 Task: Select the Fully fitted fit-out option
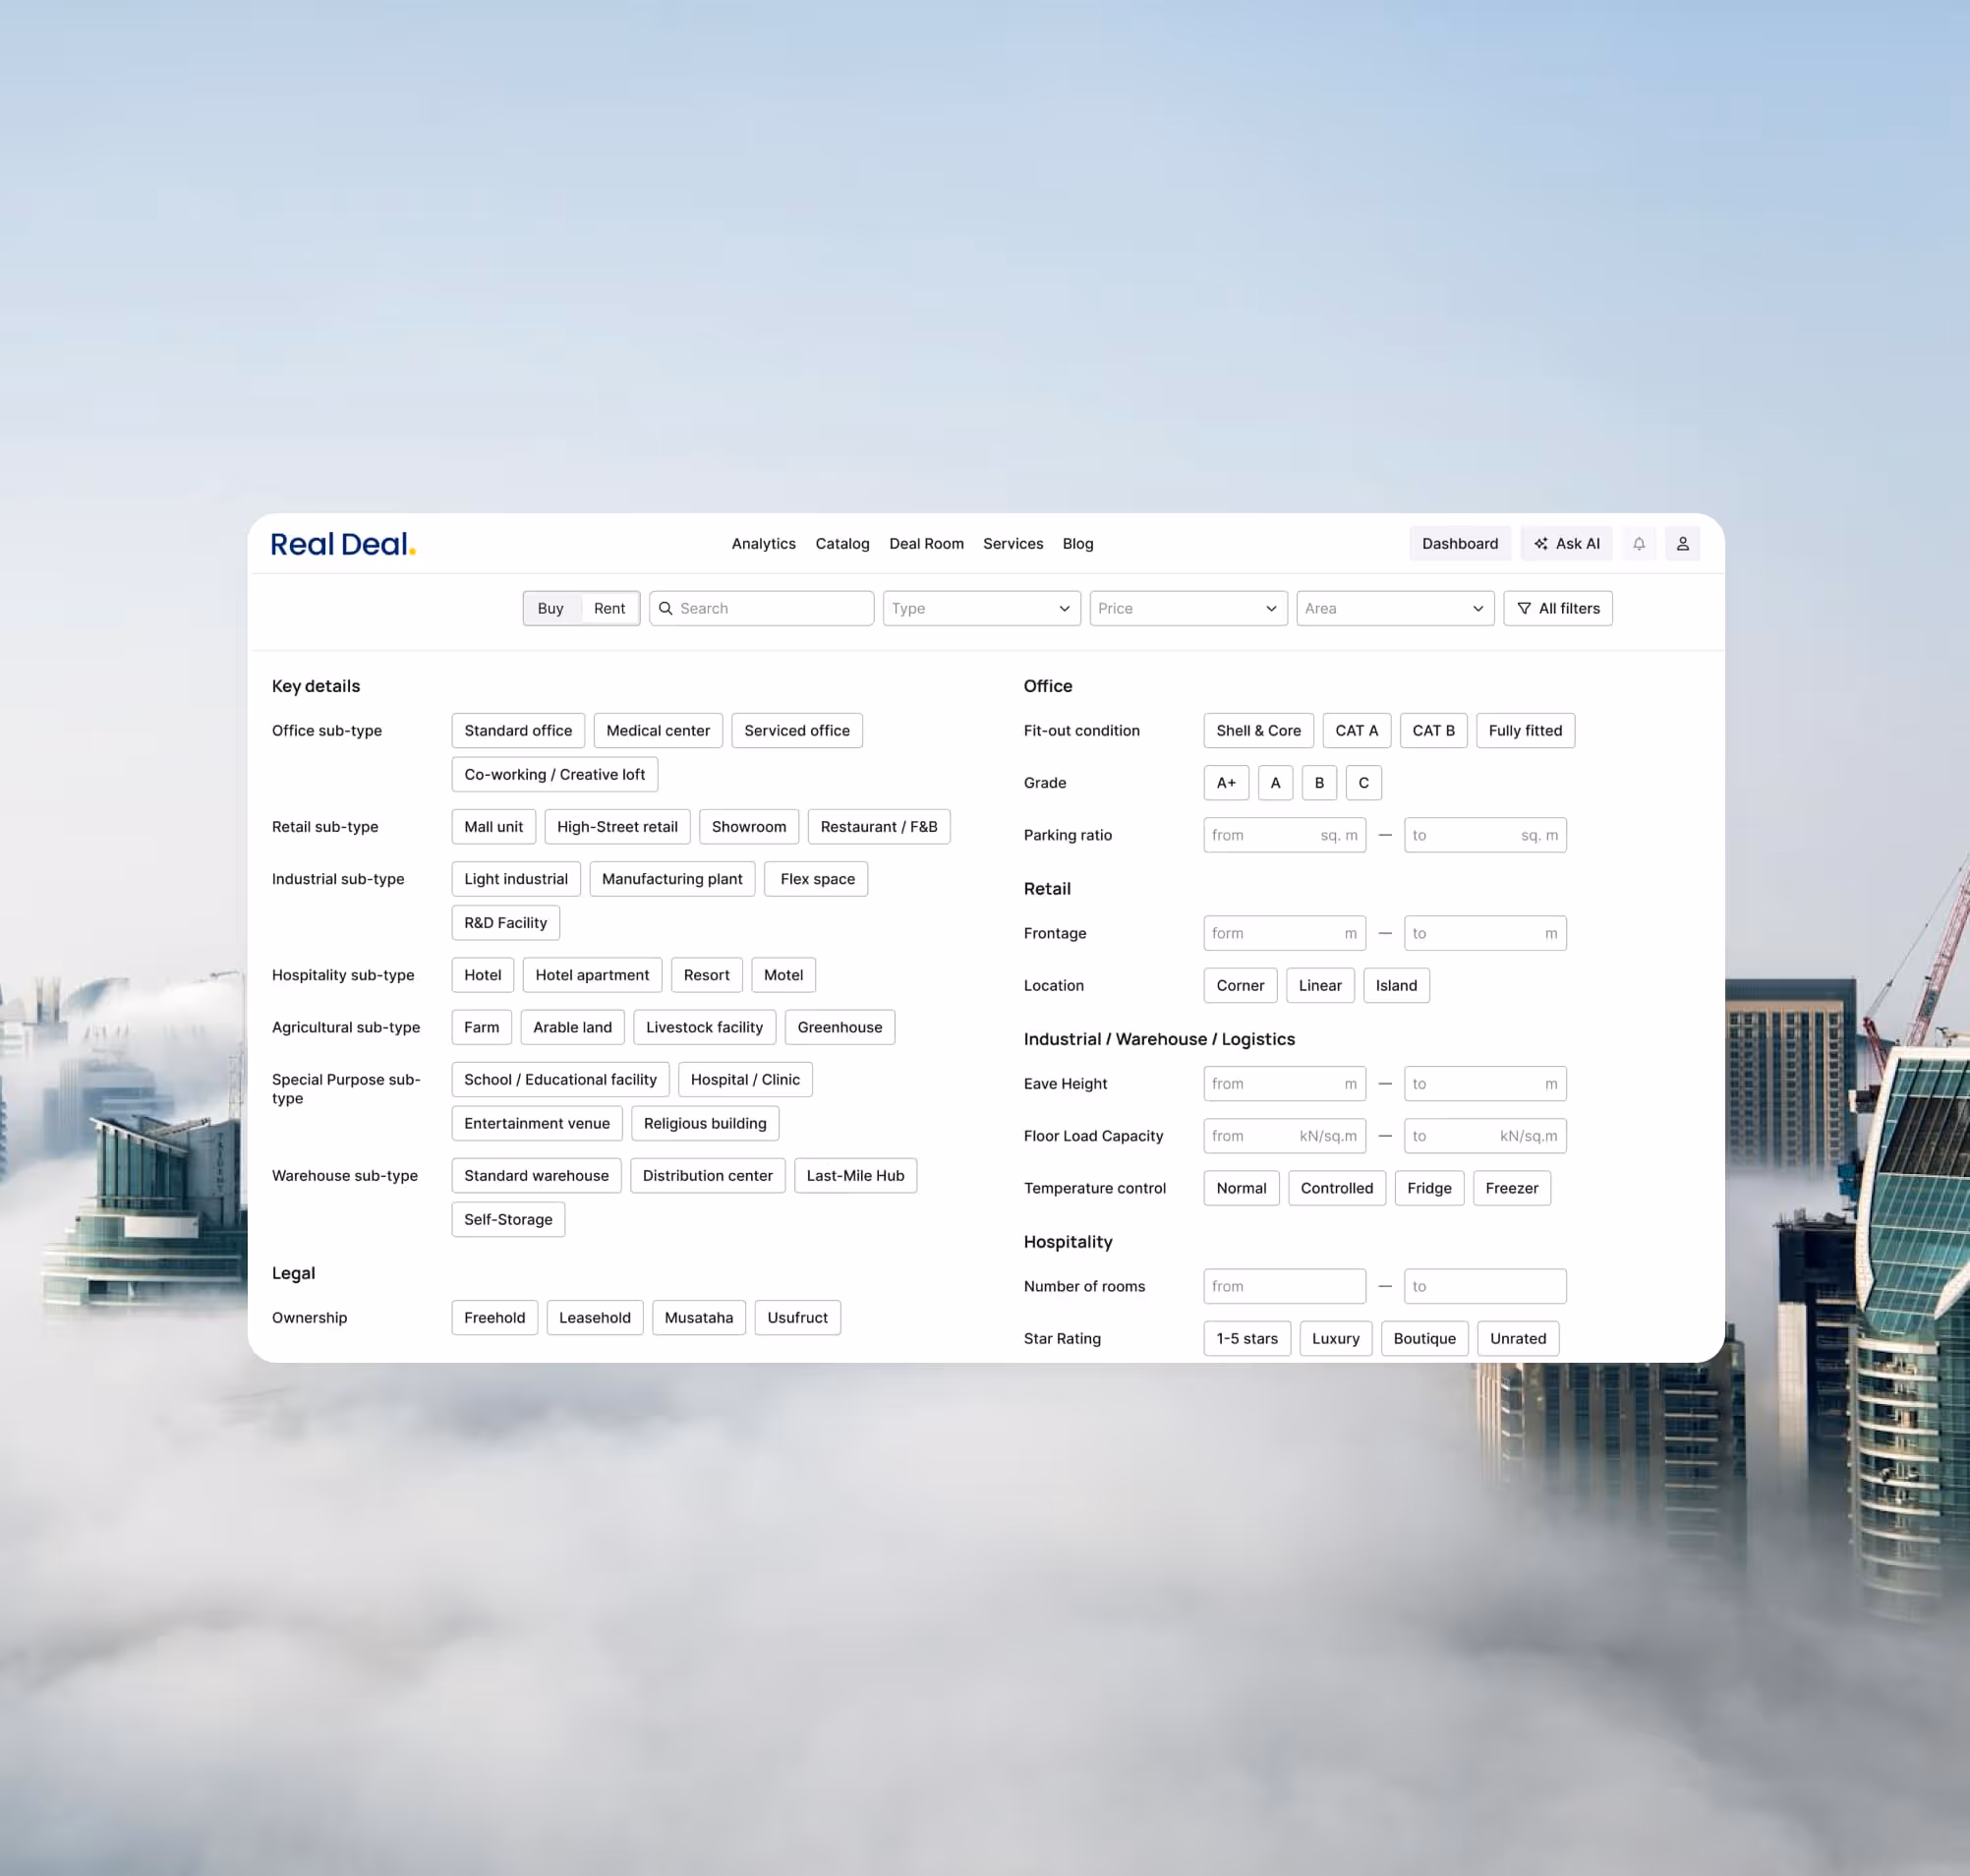[1524, 731]
